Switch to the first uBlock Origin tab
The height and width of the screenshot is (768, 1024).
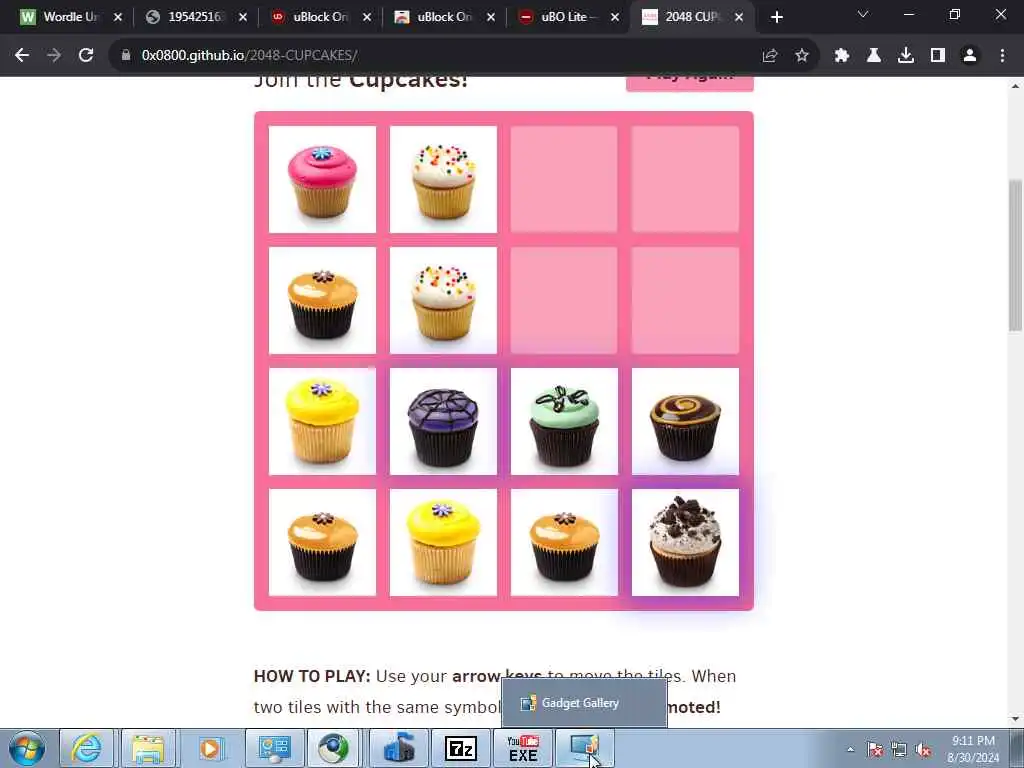pos(318,17)
